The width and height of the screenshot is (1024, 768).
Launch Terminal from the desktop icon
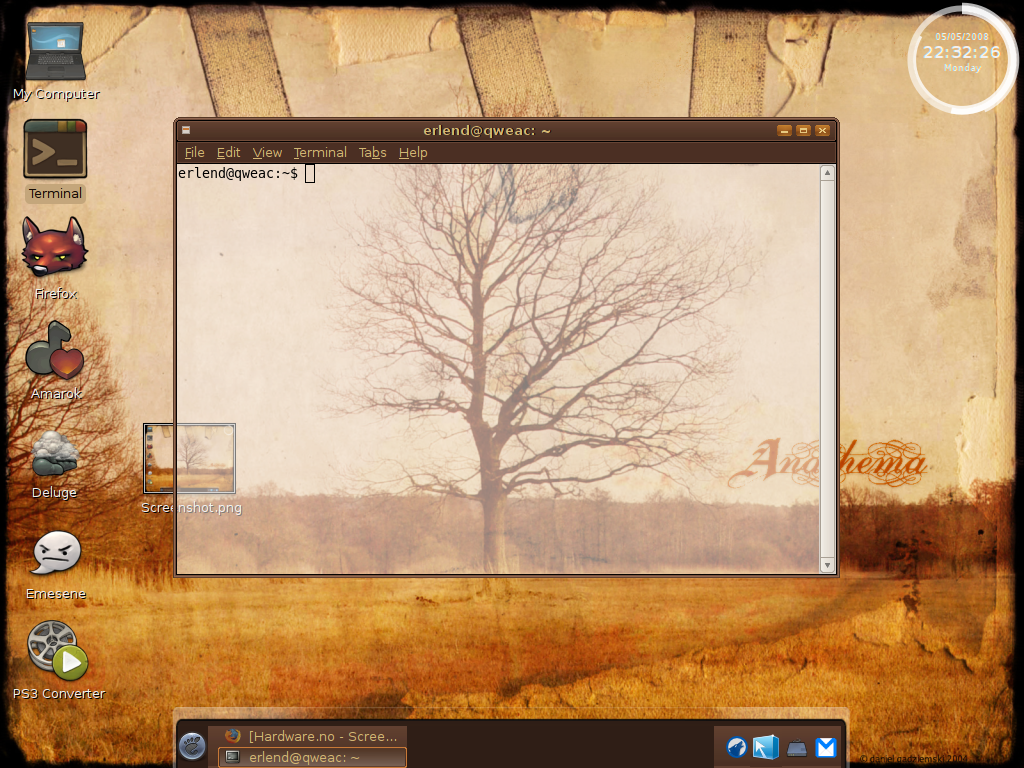[x=56, y=149]
